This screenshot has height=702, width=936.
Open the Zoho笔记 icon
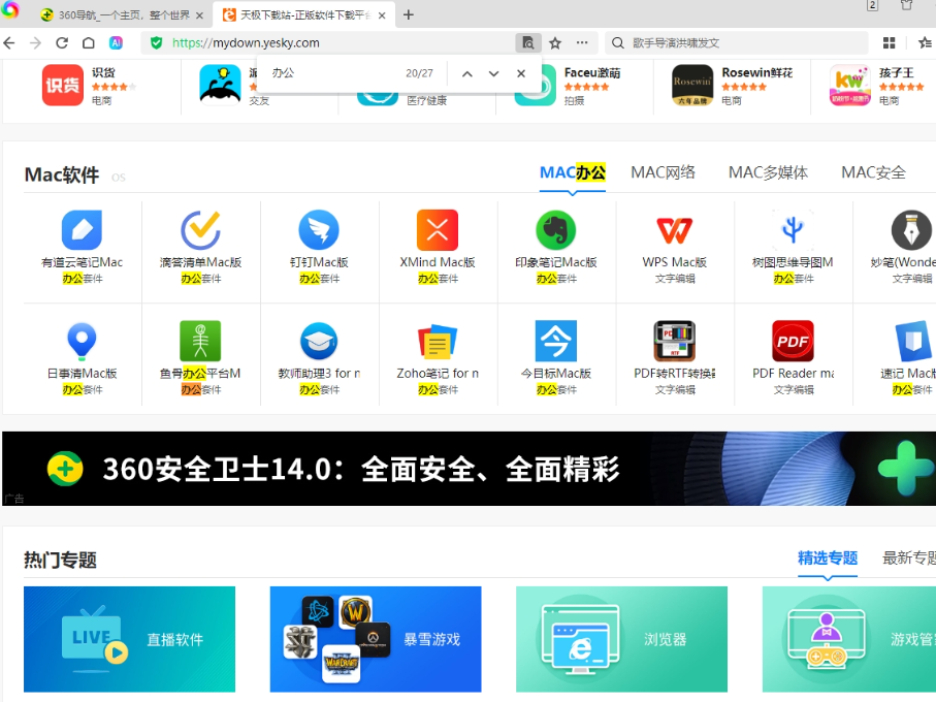(438, 341)
